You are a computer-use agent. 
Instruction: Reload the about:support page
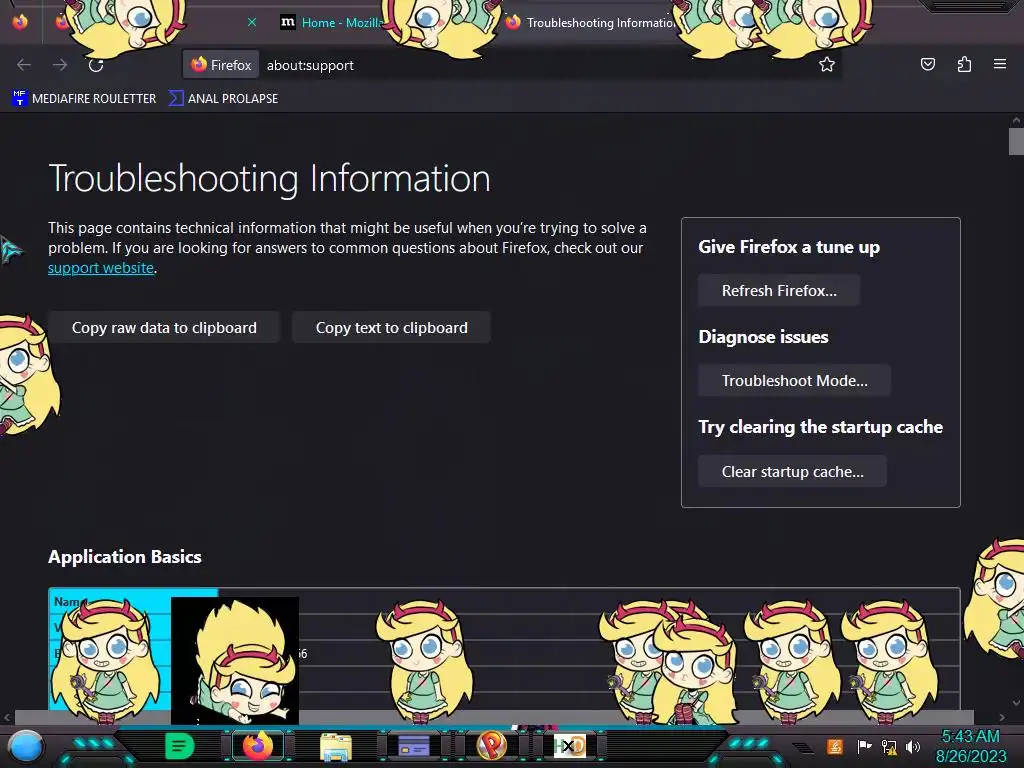pos(96,65)
